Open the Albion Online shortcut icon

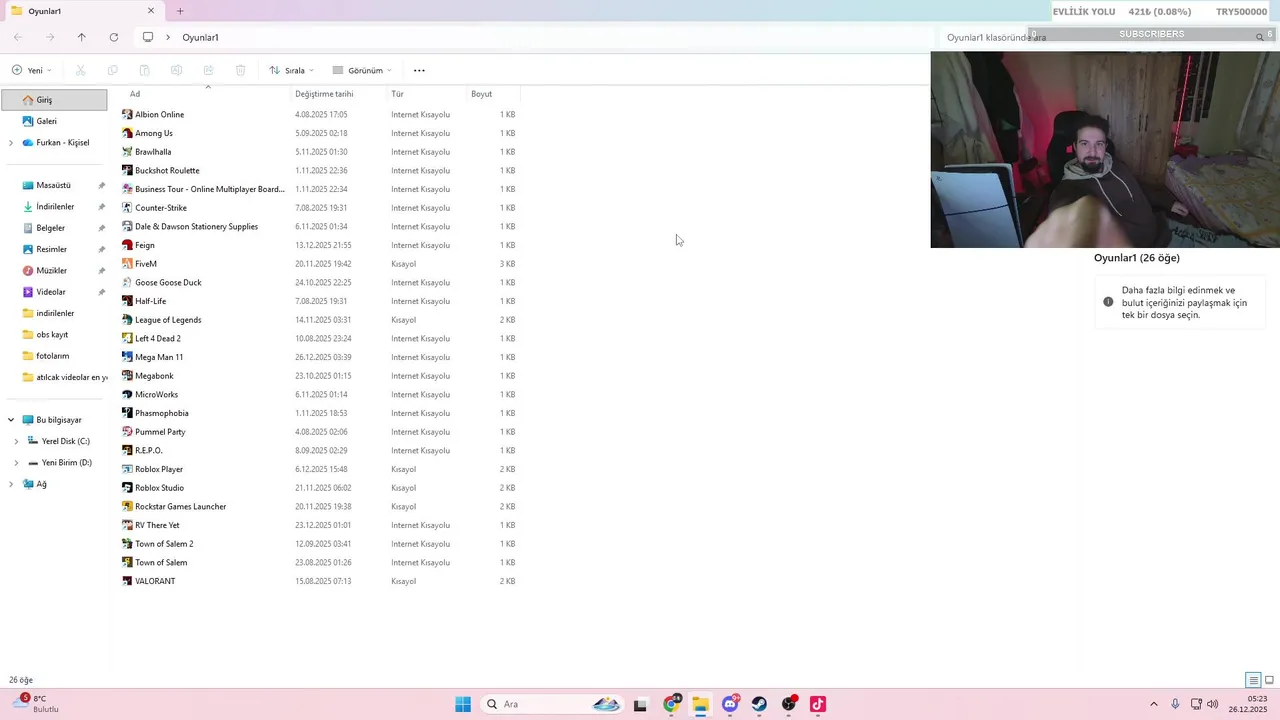pyautogui.click(x=127, y=114)
